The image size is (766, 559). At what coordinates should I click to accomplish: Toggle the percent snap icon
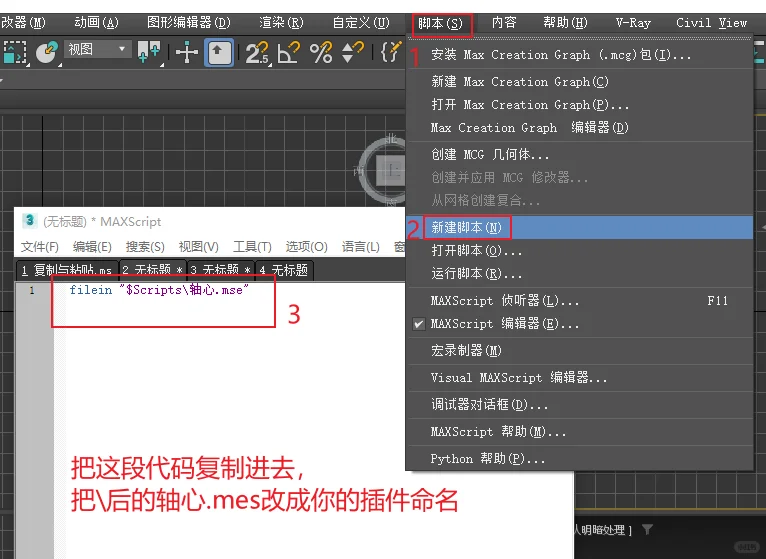[321, 52]
